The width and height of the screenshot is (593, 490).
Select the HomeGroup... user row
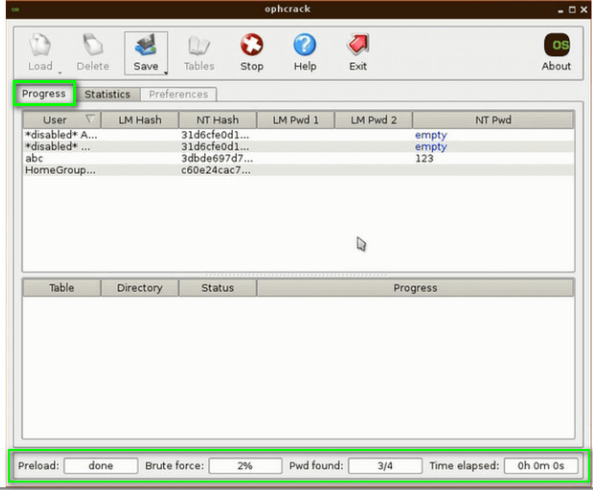pos(298,170)
